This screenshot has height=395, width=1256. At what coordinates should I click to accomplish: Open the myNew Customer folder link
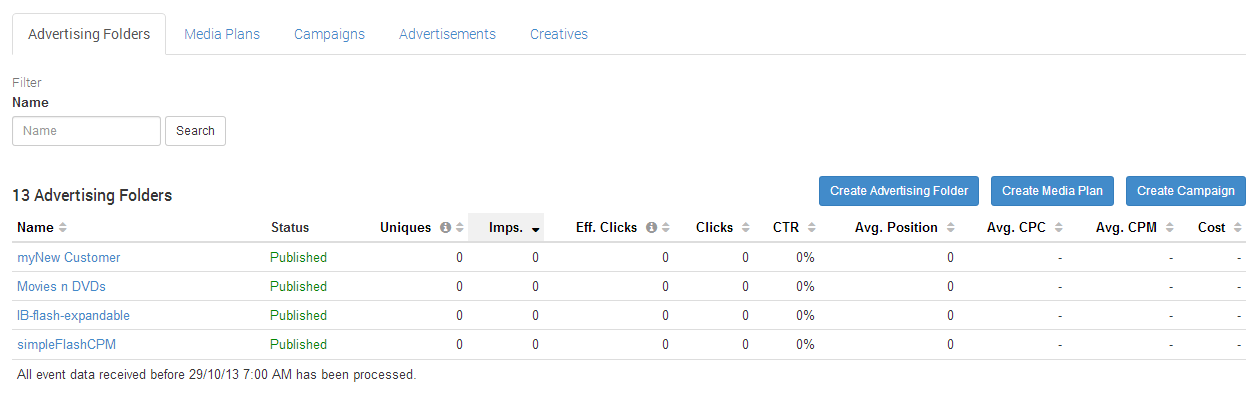click(x=68, y=258)
